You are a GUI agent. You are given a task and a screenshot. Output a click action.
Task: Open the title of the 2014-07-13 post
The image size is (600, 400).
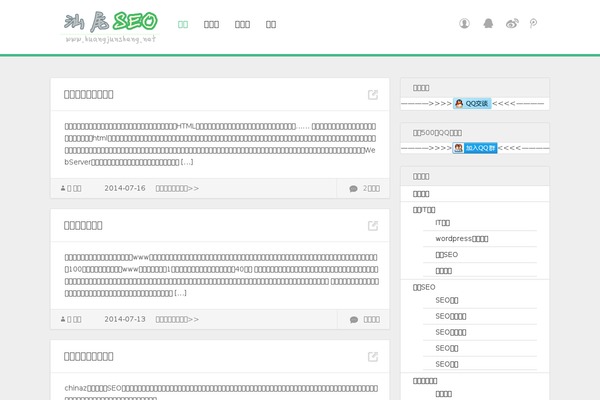pyautogui.click(x=83, y=225)
